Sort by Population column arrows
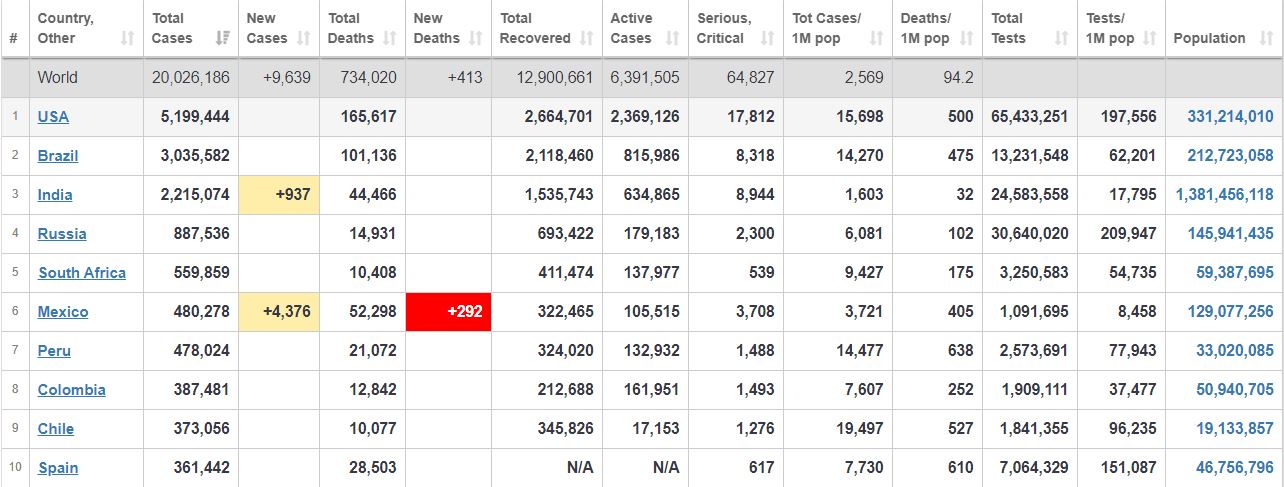Image resolution: width=1284 pixels, height=487 pixels. [x=1265, y=38]
